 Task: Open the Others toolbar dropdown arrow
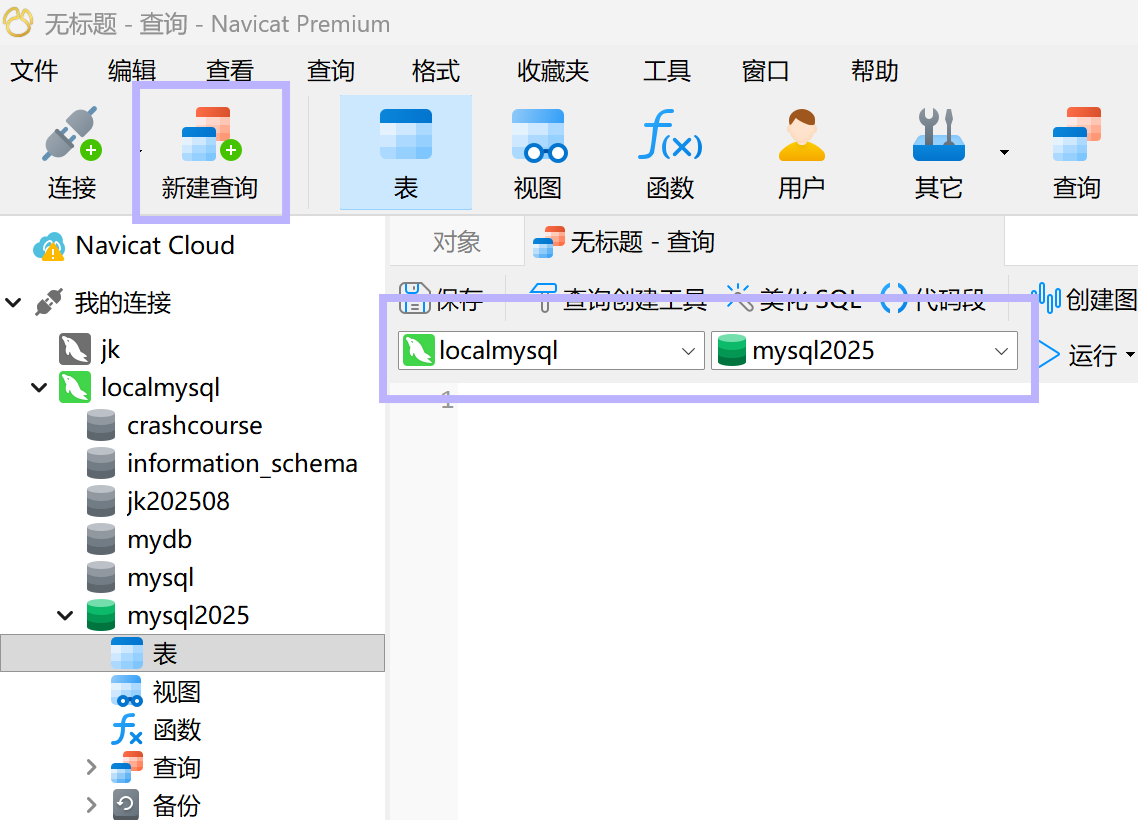tap(1004, 152)
